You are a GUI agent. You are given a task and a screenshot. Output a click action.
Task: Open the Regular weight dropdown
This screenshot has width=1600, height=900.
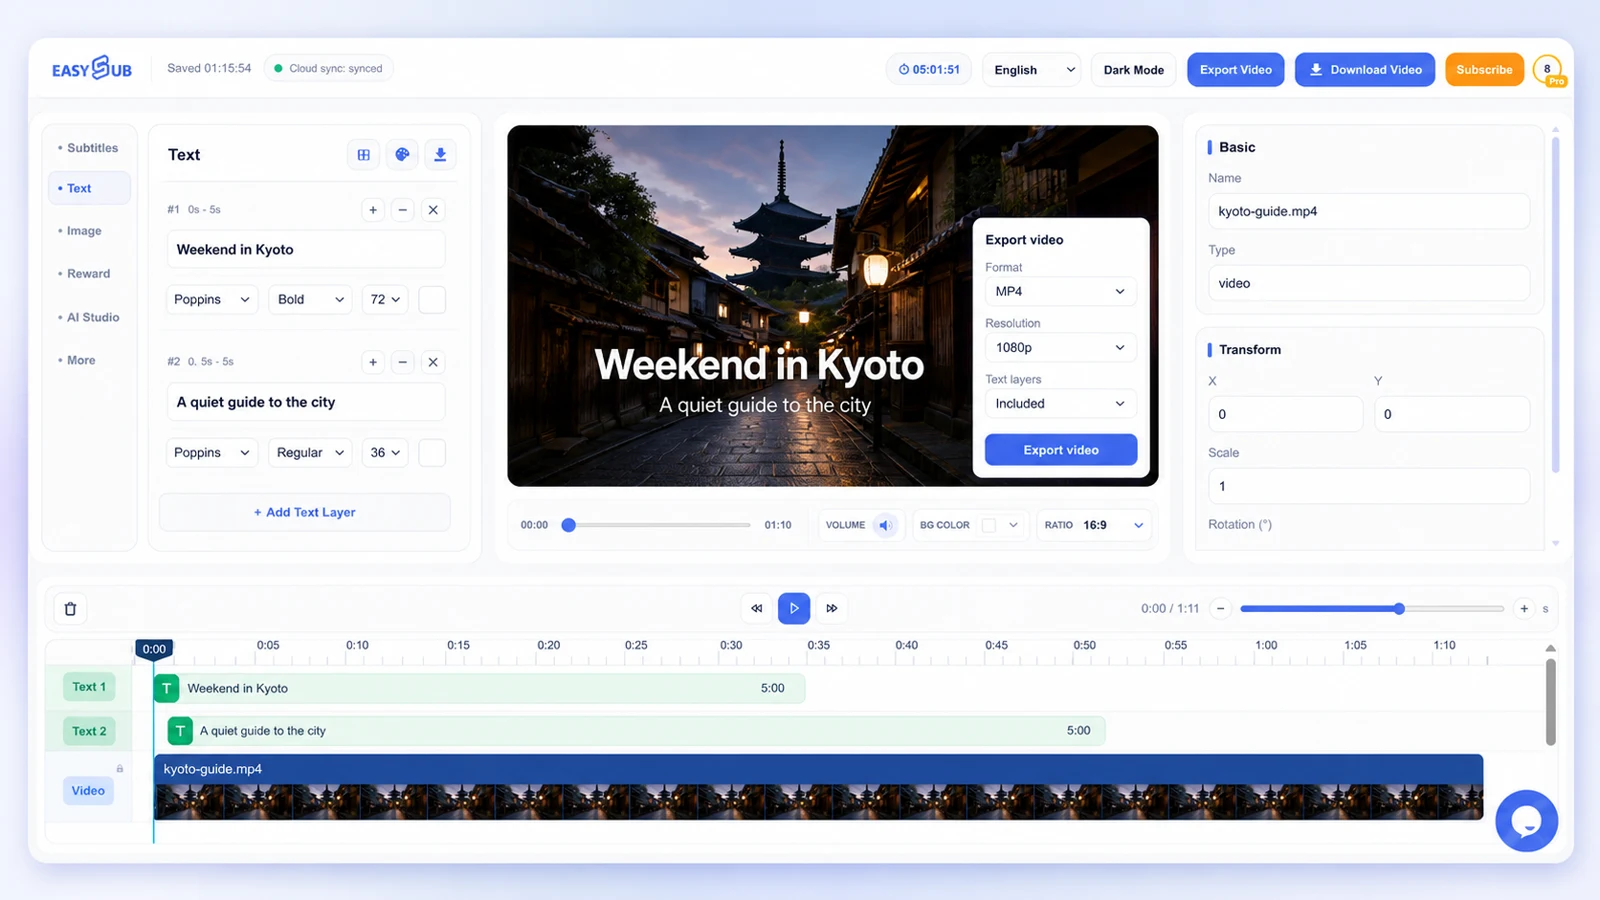[x=310, y=453]
